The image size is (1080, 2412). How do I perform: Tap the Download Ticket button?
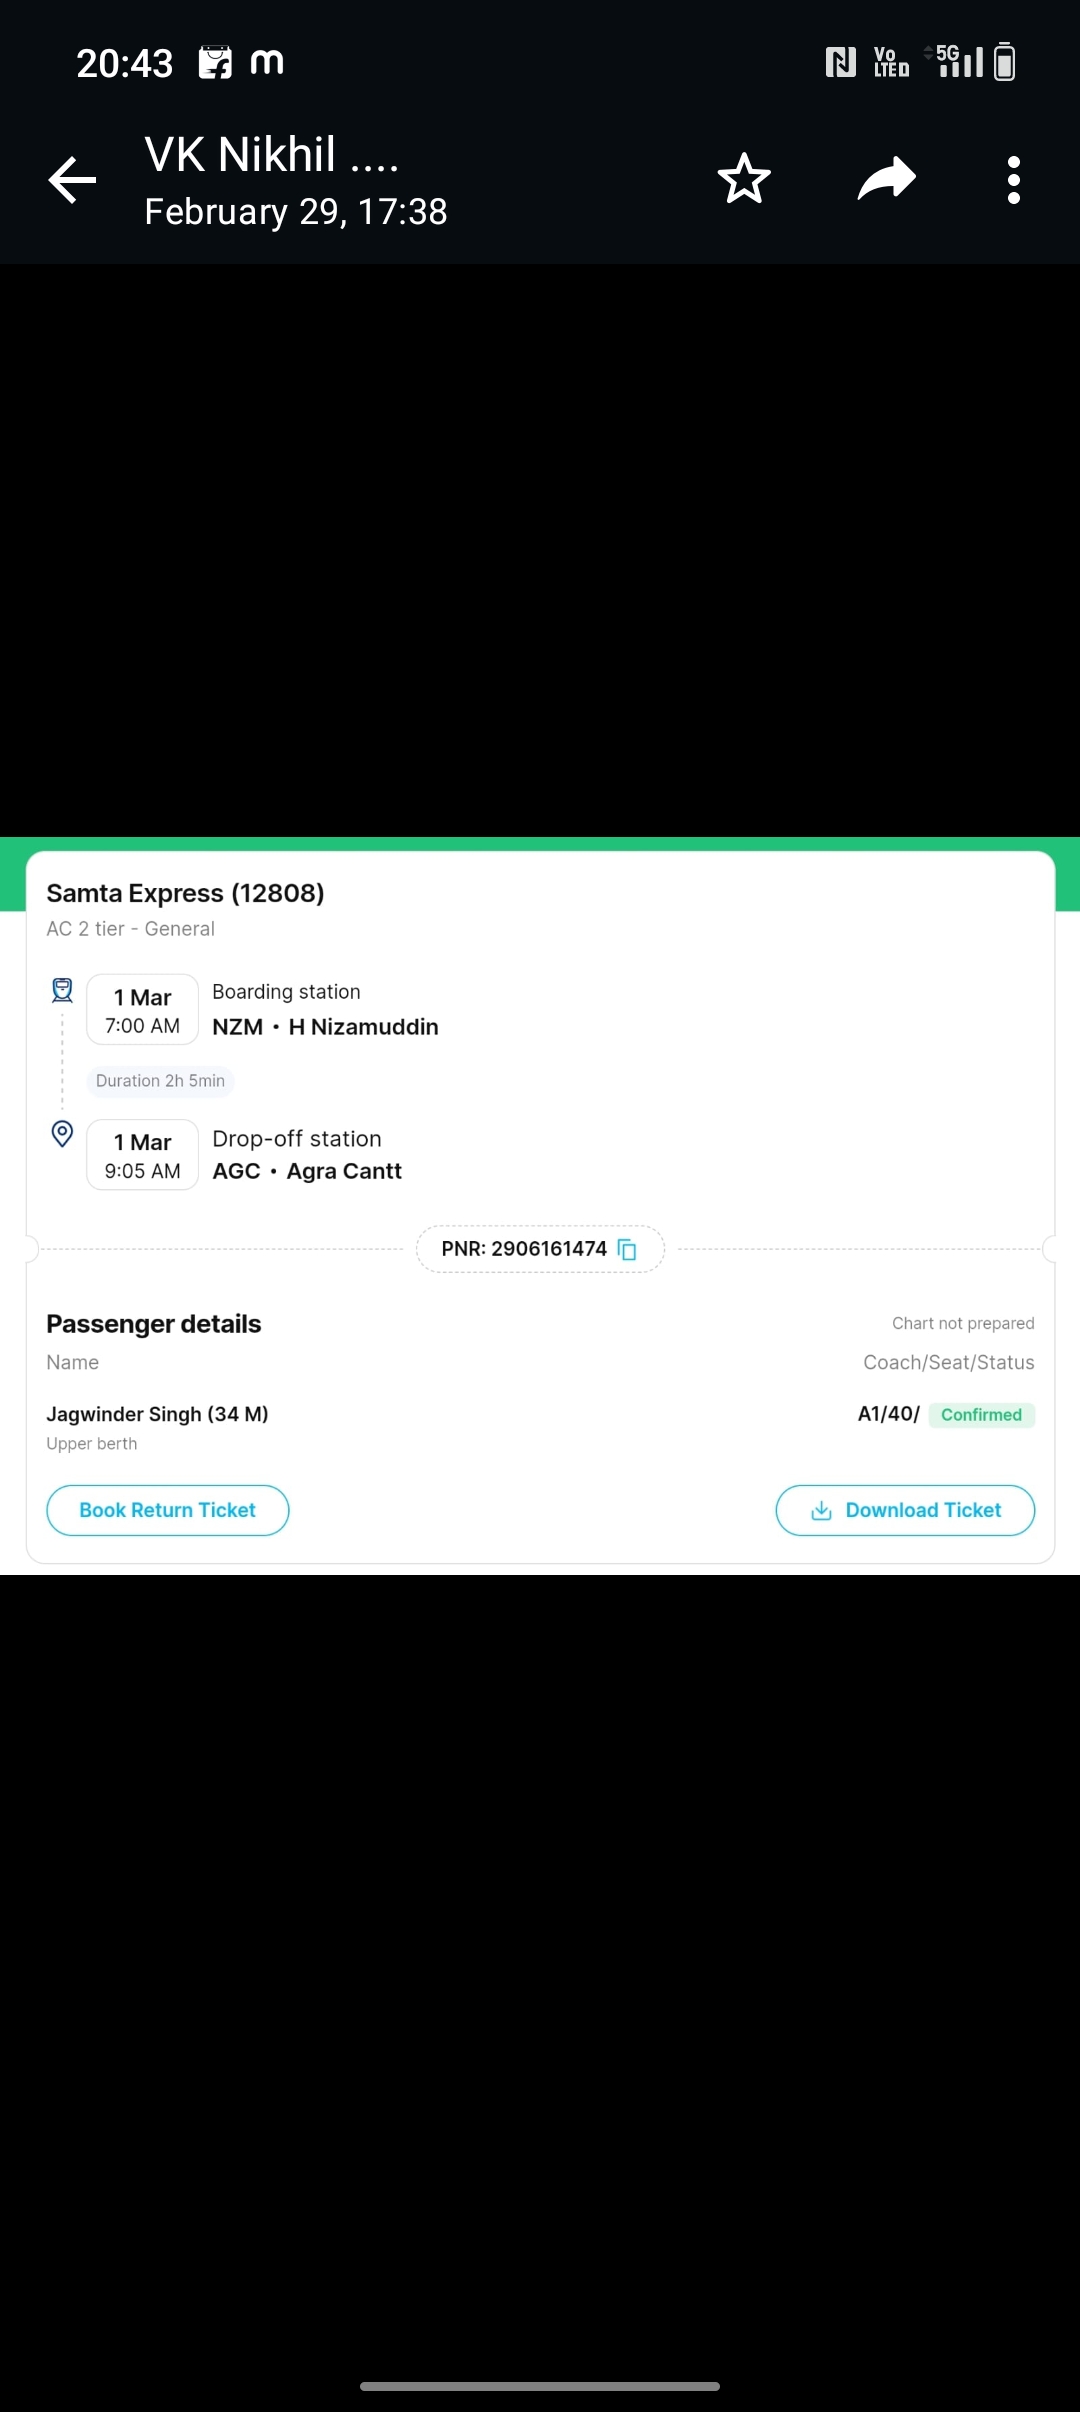(x=905, y=1510)
